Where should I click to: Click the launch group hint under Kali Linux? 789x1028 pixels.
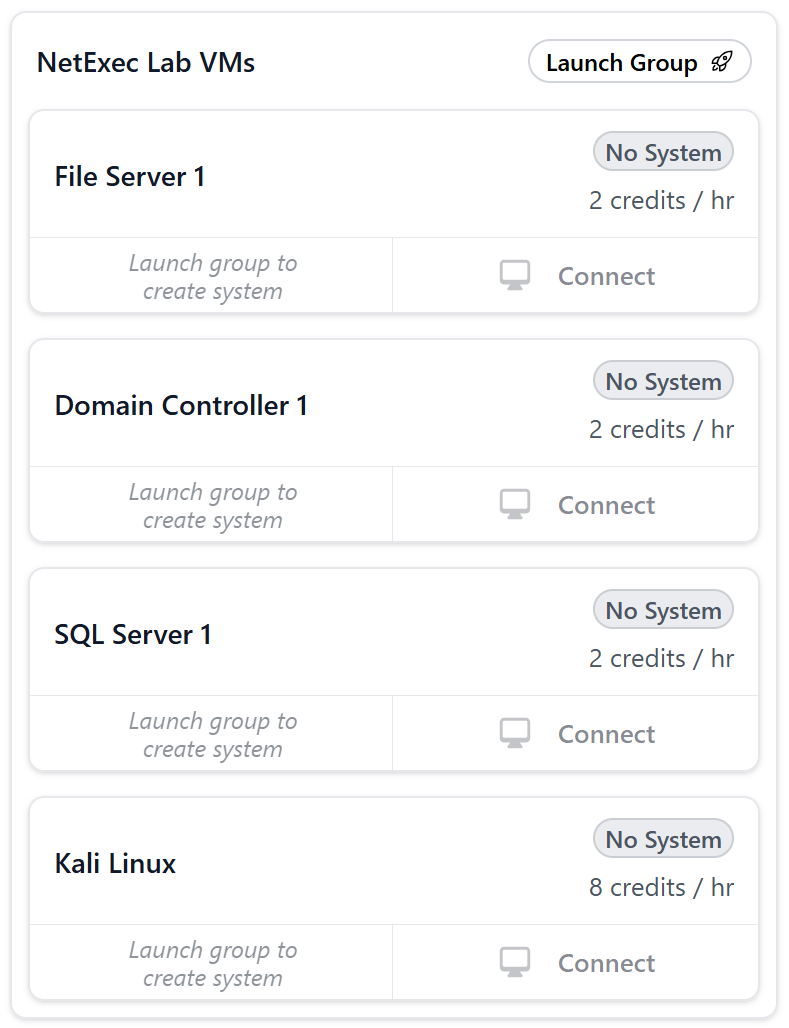tap(212, 962)
